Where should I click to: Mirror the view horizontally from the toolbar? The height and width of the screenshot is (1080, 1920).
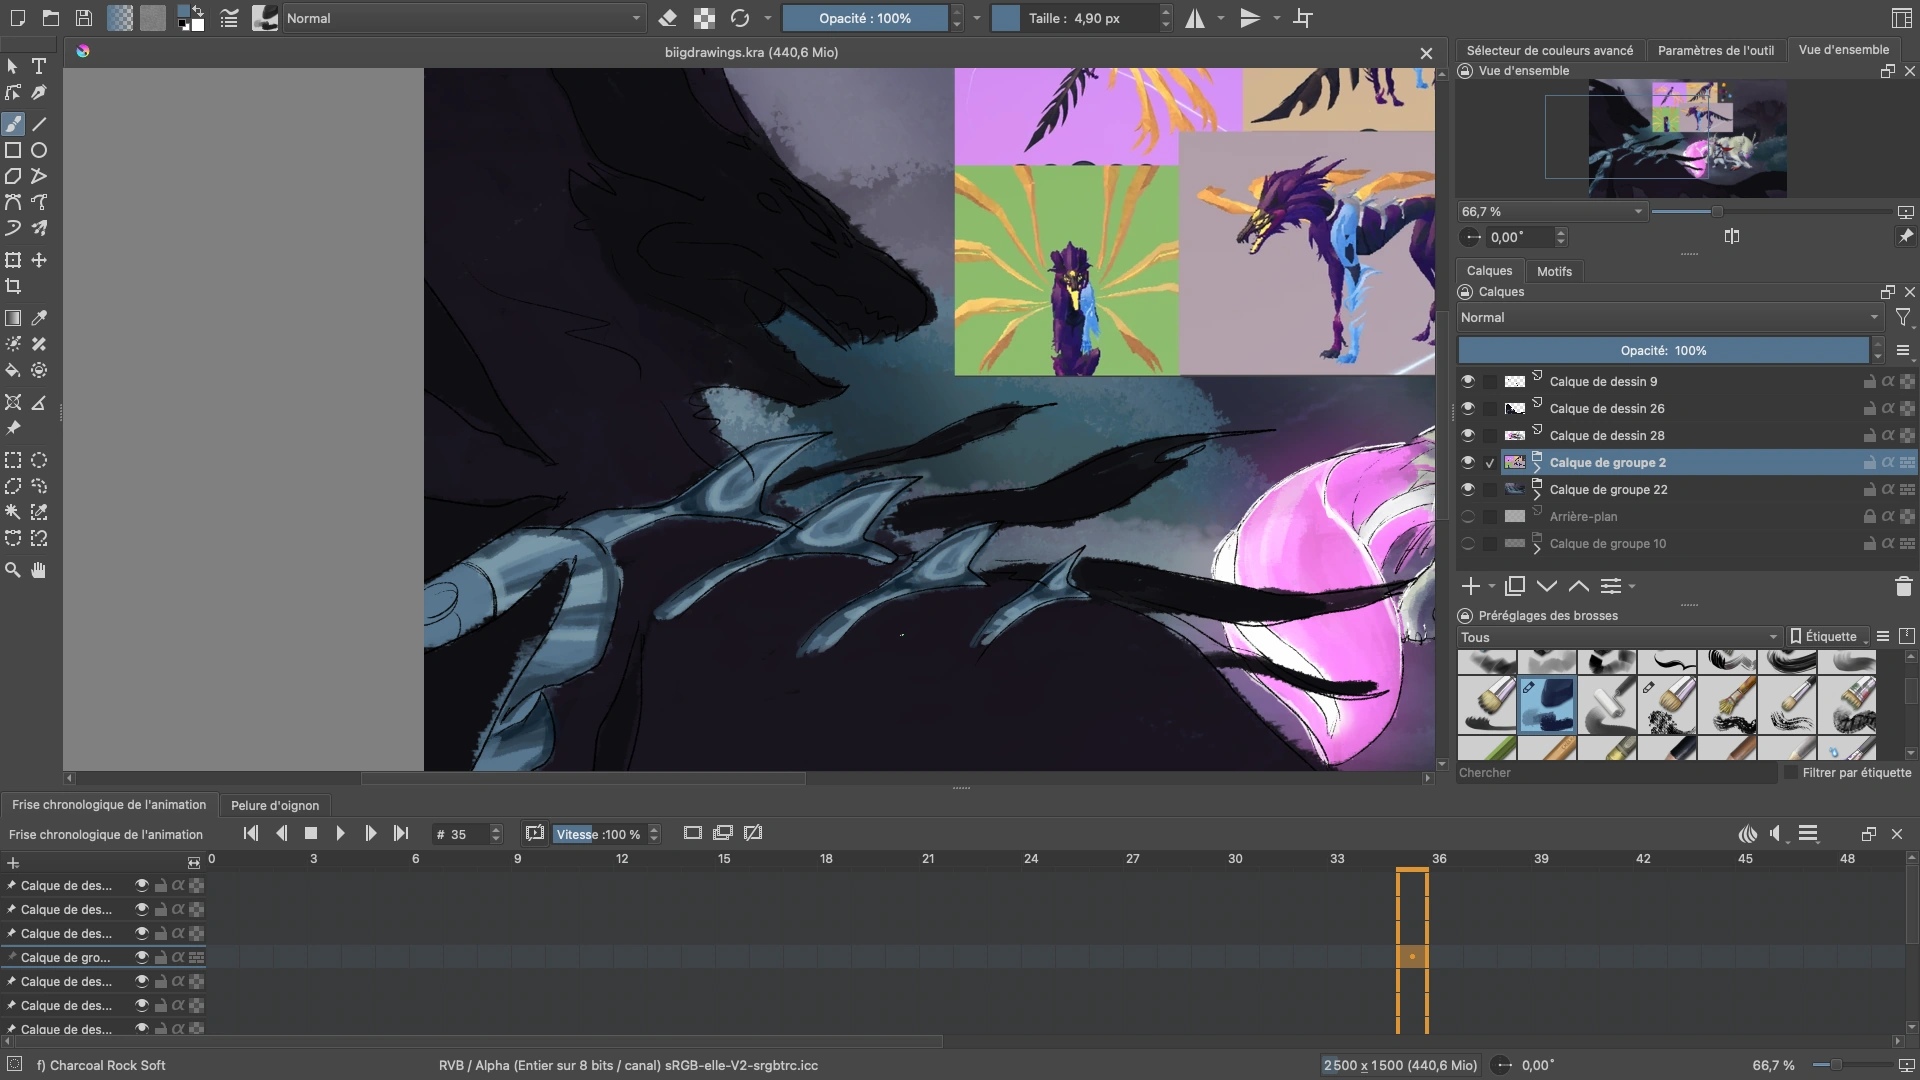[x=1196, y=18]
